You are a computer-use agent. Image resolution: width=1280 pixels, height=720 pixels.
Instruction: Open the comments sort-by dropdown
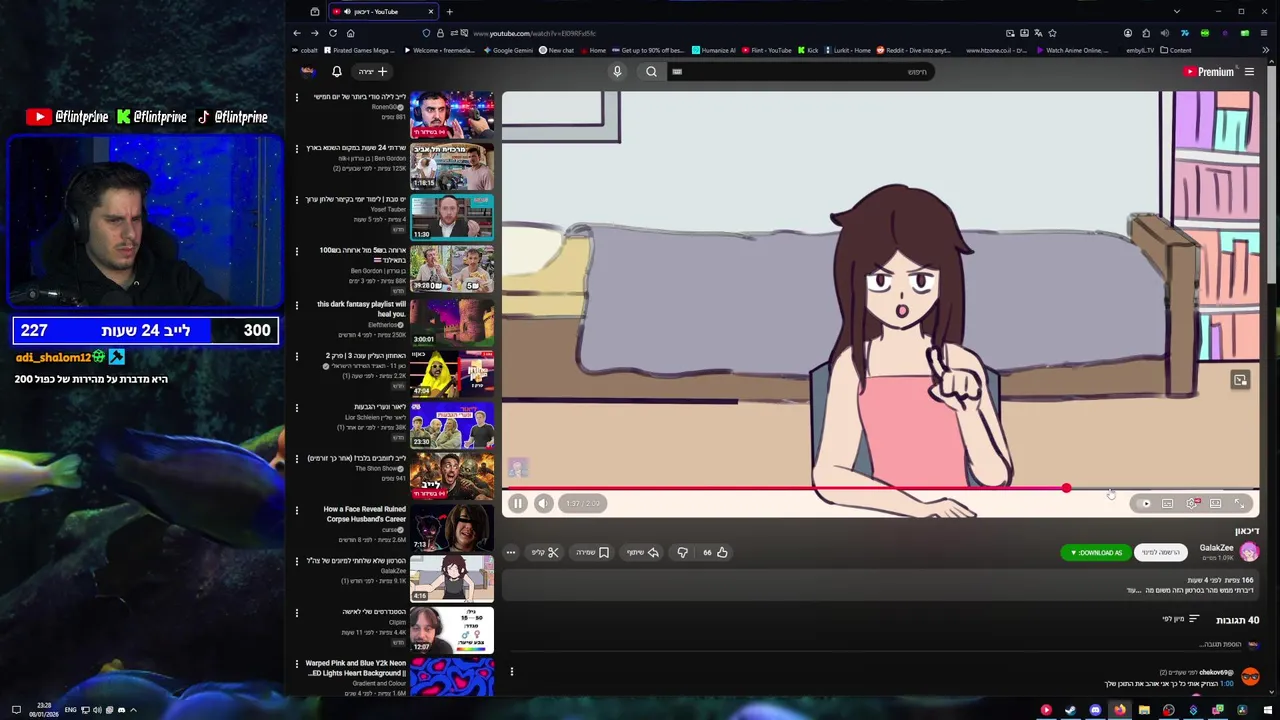click(1180, 619)
